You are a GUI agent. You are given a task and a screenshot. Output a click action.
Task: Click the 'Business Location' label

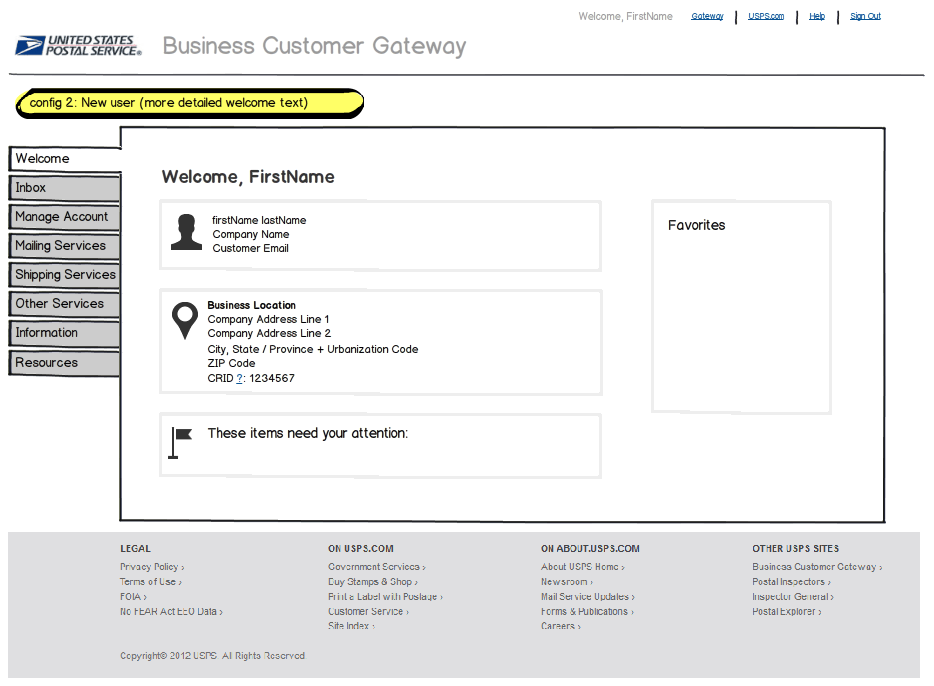(251, 305)
